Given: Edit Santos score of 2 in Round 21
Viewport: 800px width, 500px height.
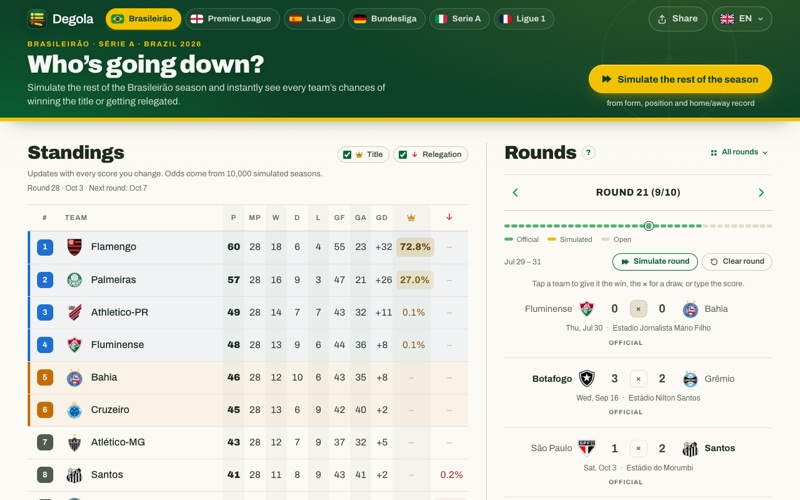Looking at the screenshot, I should [x=662, y=448].
